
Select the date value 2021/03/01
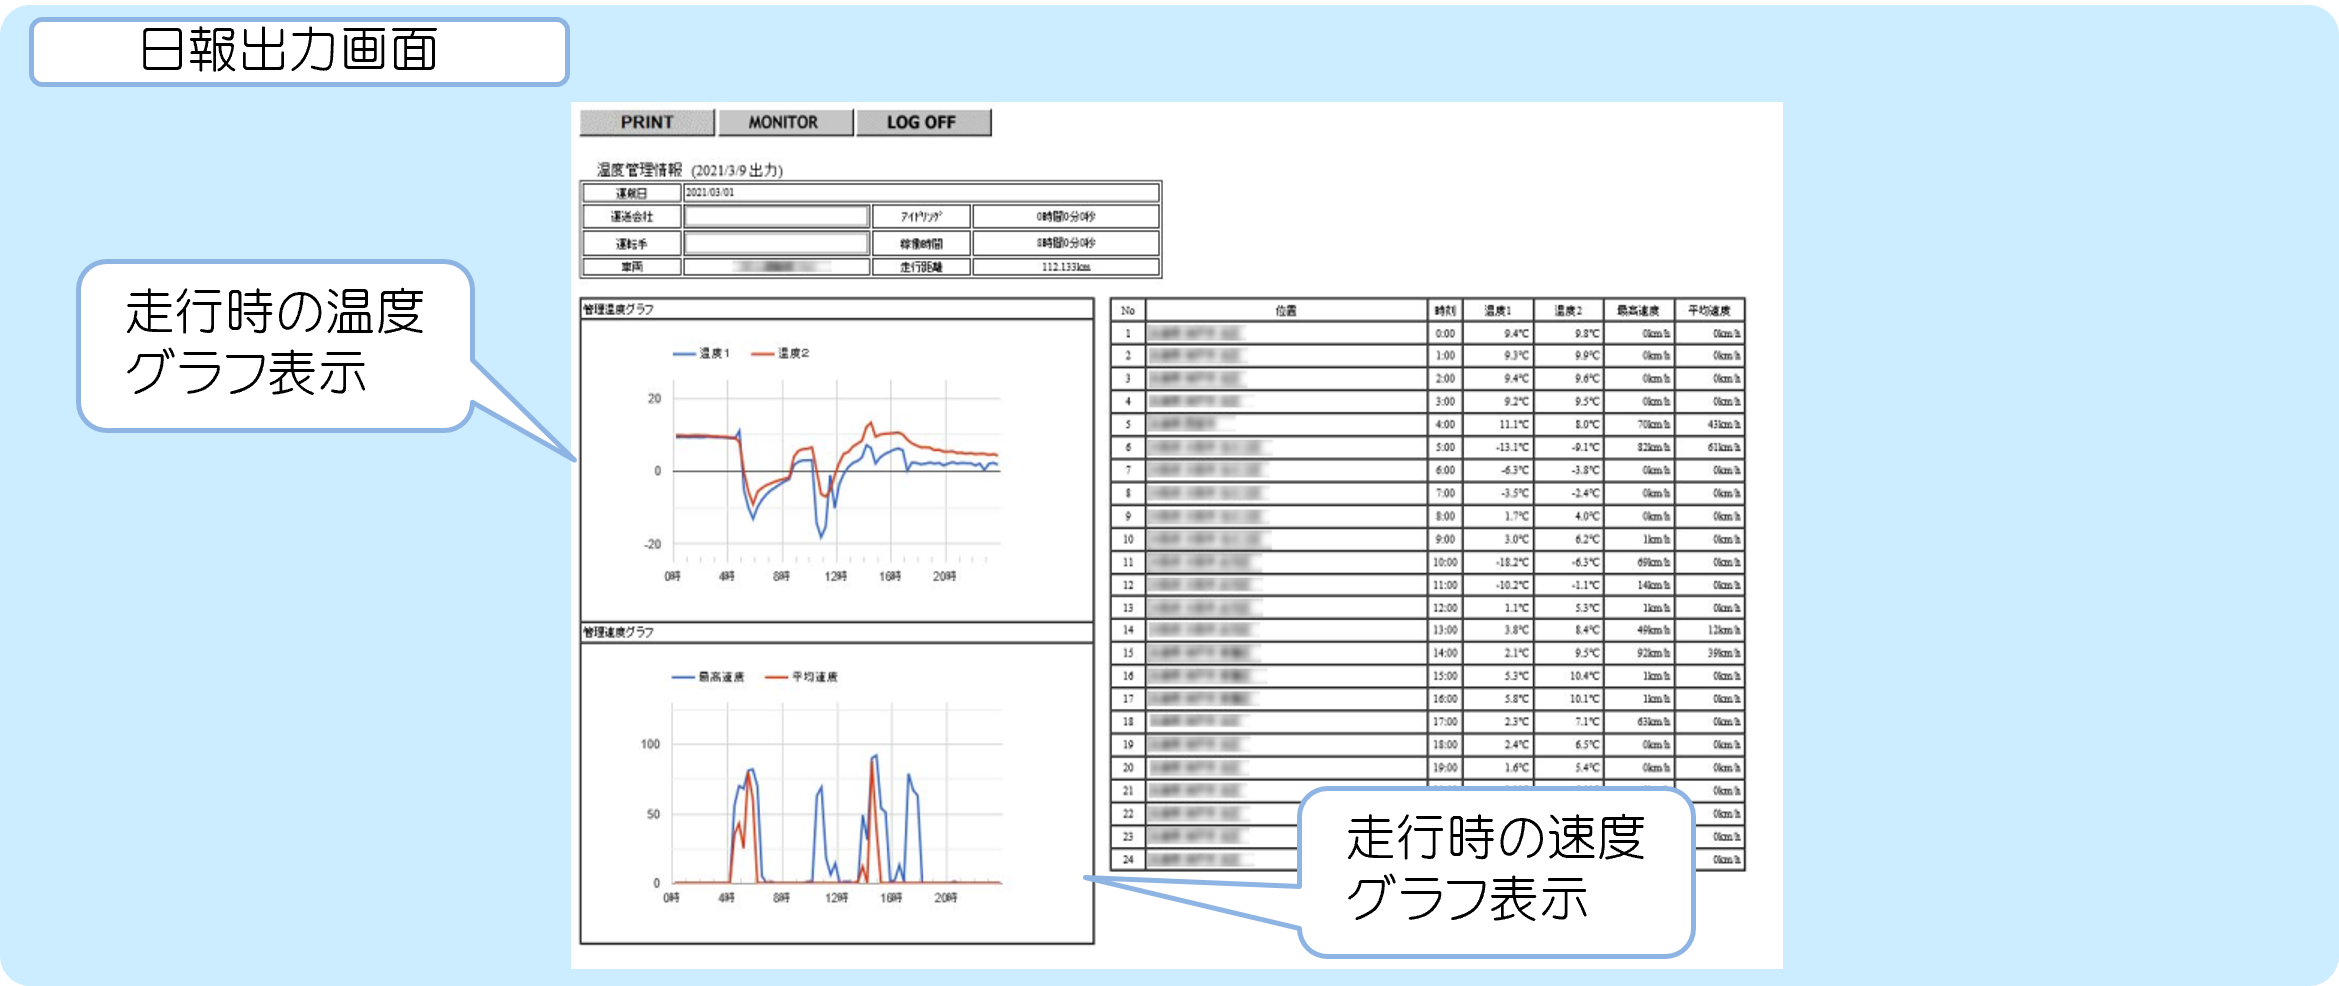710,192
